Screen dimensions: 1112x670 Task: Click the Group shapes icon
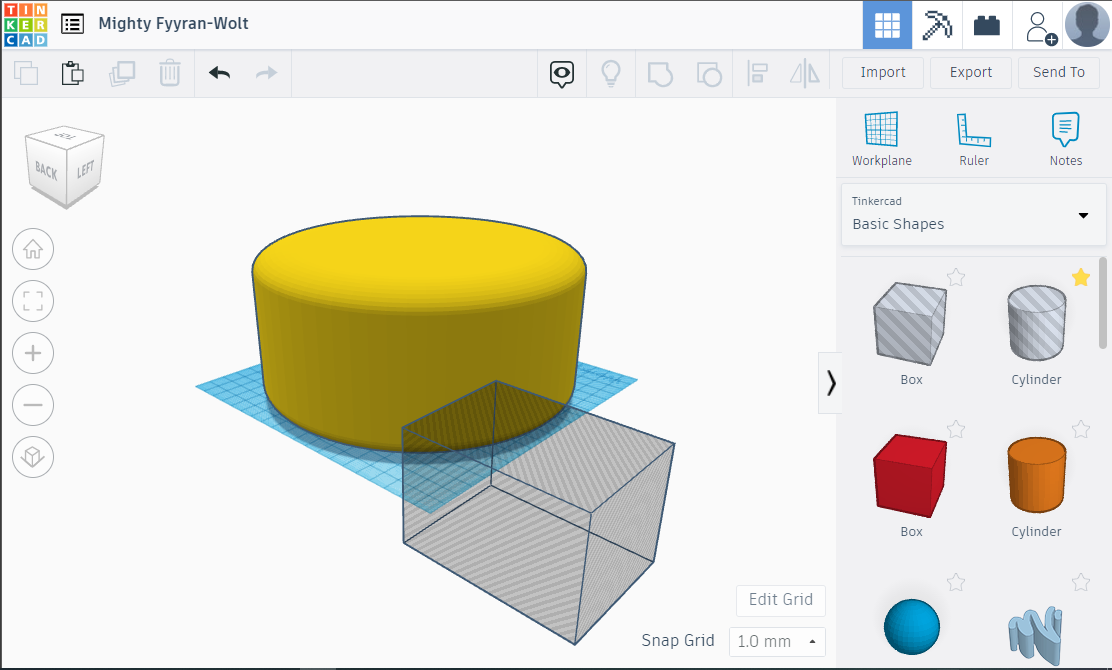660,74
